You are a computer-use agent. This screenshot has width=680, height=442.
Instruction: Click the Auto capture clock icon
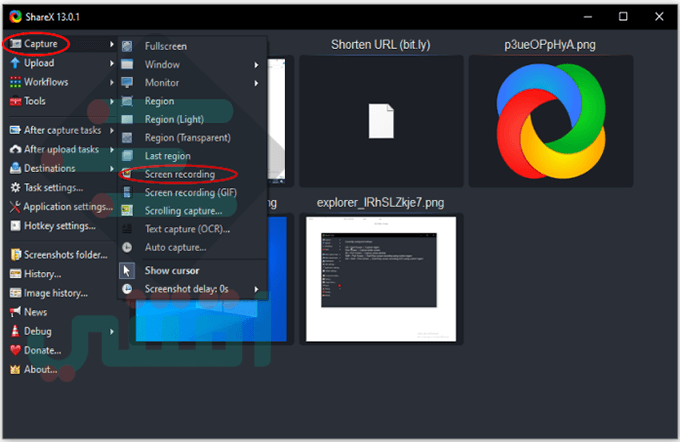coord(127,247)
